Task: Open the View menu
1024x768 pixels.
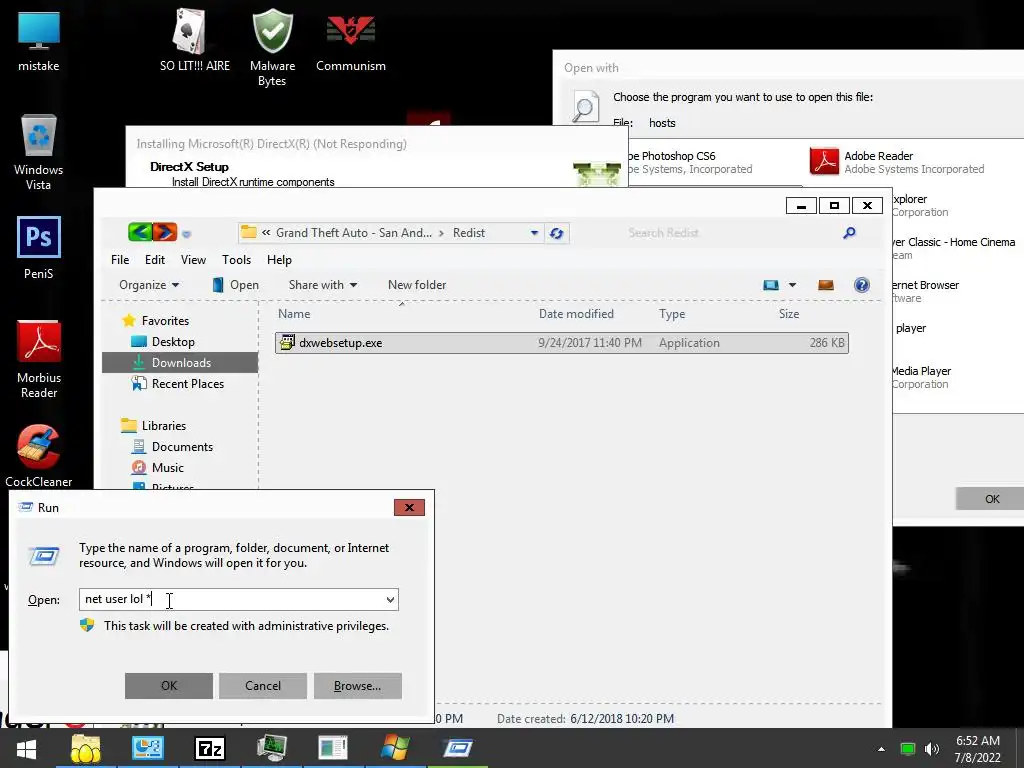Action: click(193, 260)
